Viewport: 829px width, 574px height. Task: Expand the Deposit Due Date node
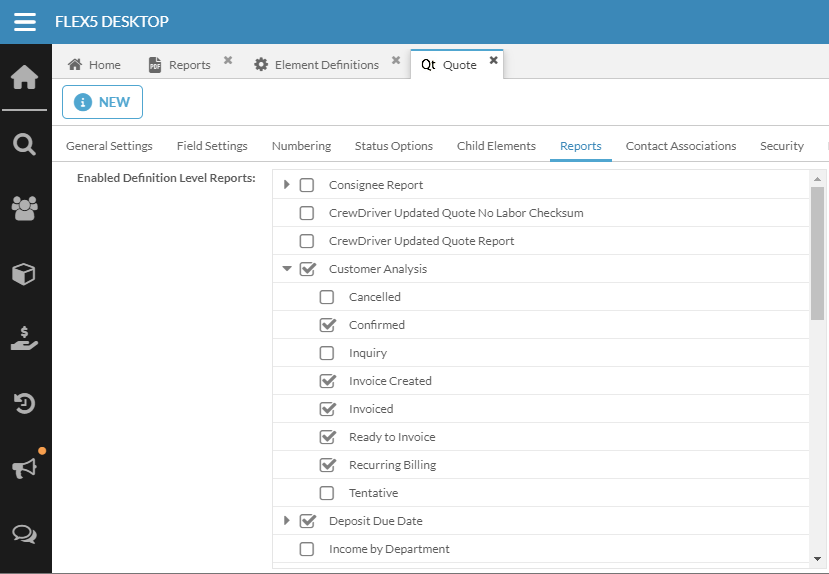tap(287, 521)
